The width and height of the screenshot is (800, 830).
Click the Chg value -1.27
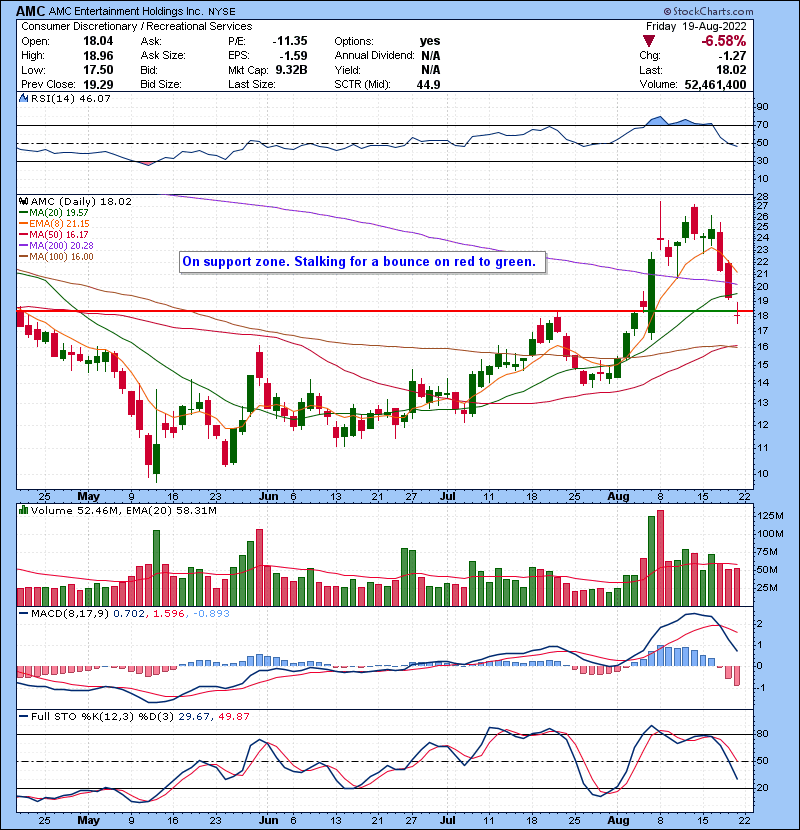coord(732,56)
